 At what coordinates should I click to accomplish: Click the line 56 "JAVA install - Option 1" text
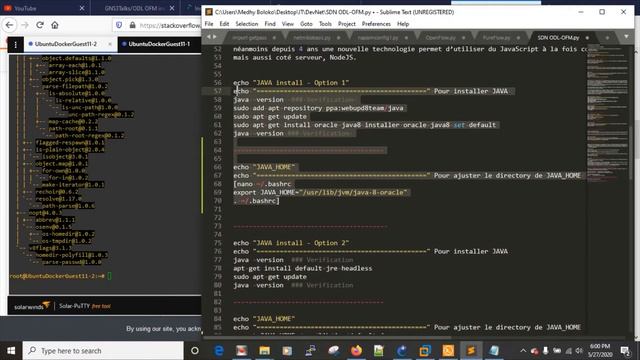pos(301,83)
